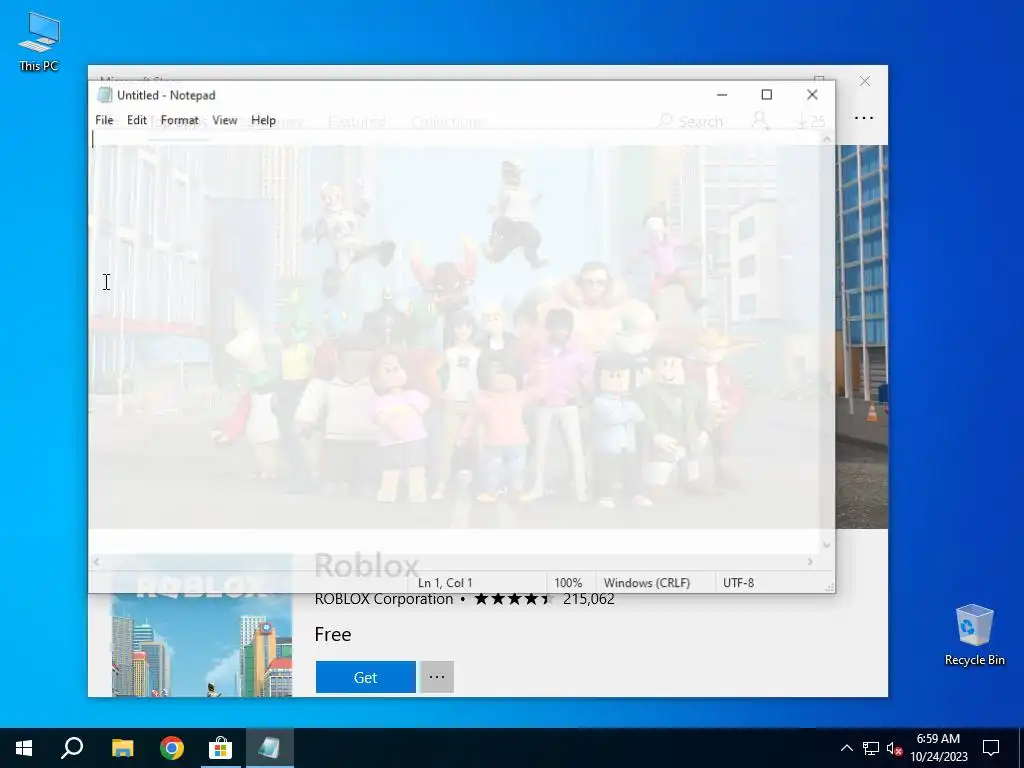This screenshot has height=768, width=1024.
Task: Select the Recycle Bin desktop icon
Action: 974,635
